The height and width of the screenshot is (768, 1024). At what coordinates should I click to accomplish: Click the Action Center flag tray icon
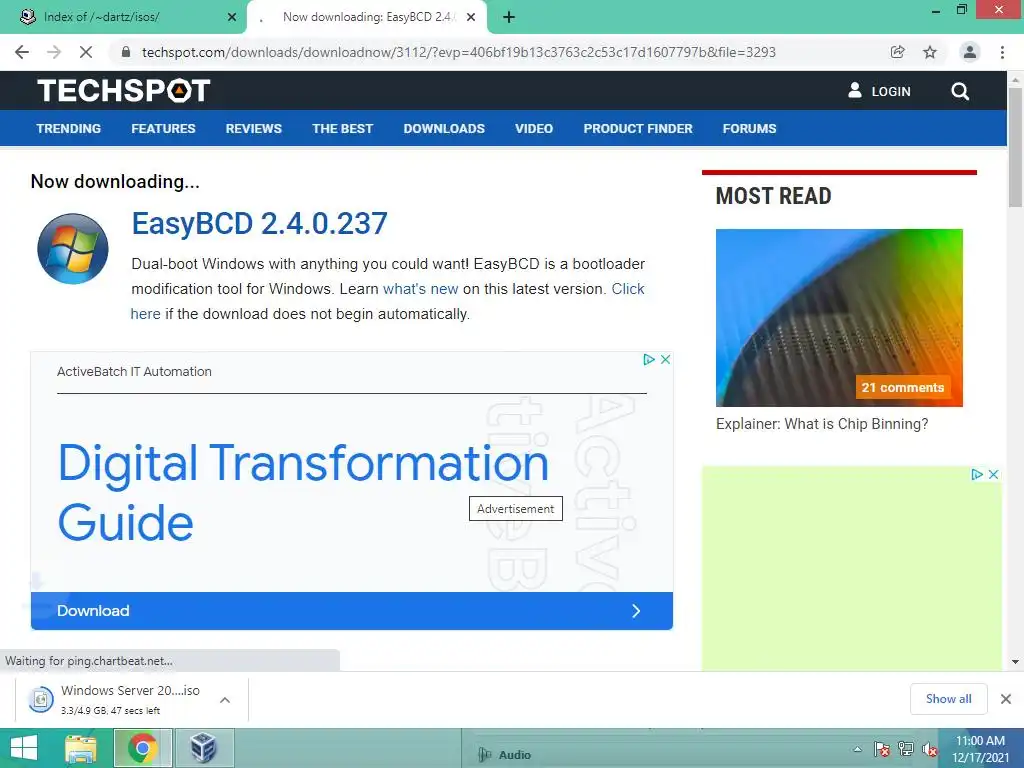pos(882,749)
